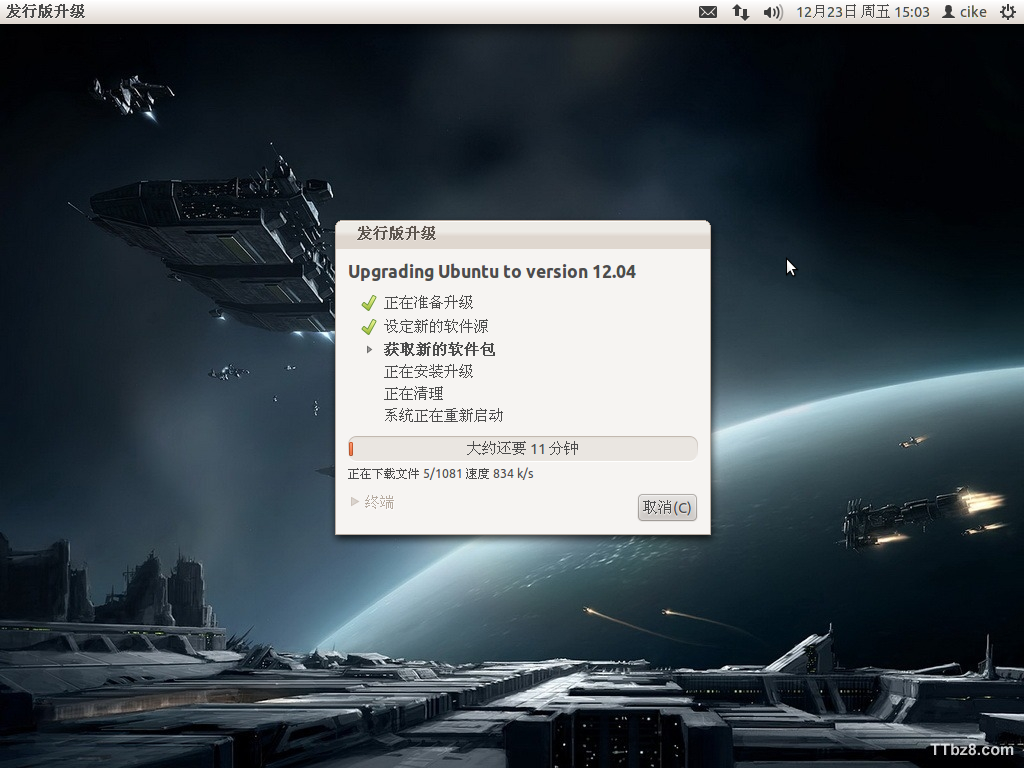This screenshot has height=768, width=1024.
Task: Click the 设定新的软件源 step text
Action: pyautogui.click(x=436, y=326)
